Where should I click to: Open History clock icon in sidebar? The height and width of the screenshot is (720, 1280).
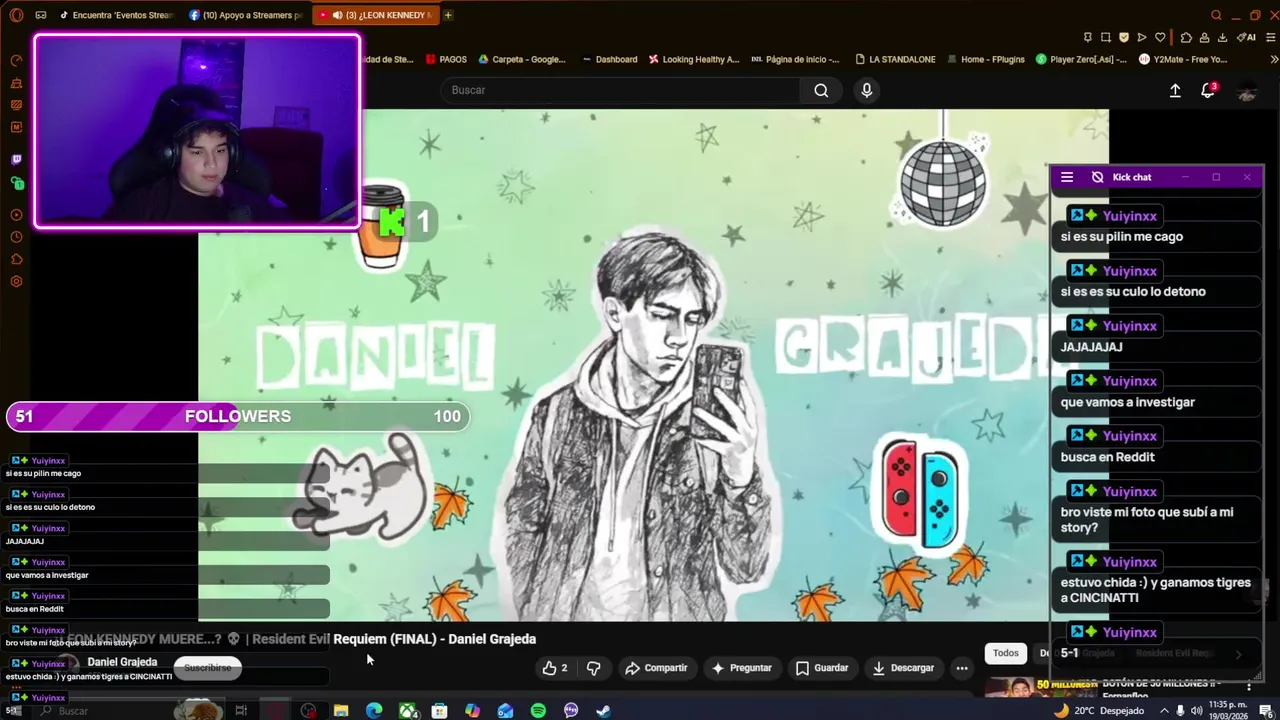click(16, 237)
